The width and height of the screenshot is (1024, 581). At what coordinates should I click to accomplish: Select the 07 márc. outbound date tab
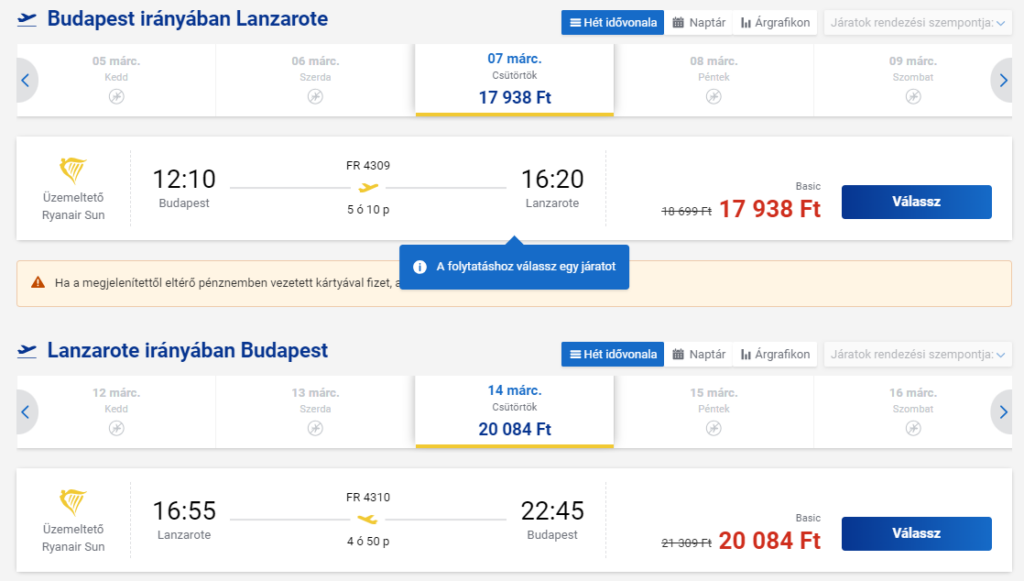(514, 79)
